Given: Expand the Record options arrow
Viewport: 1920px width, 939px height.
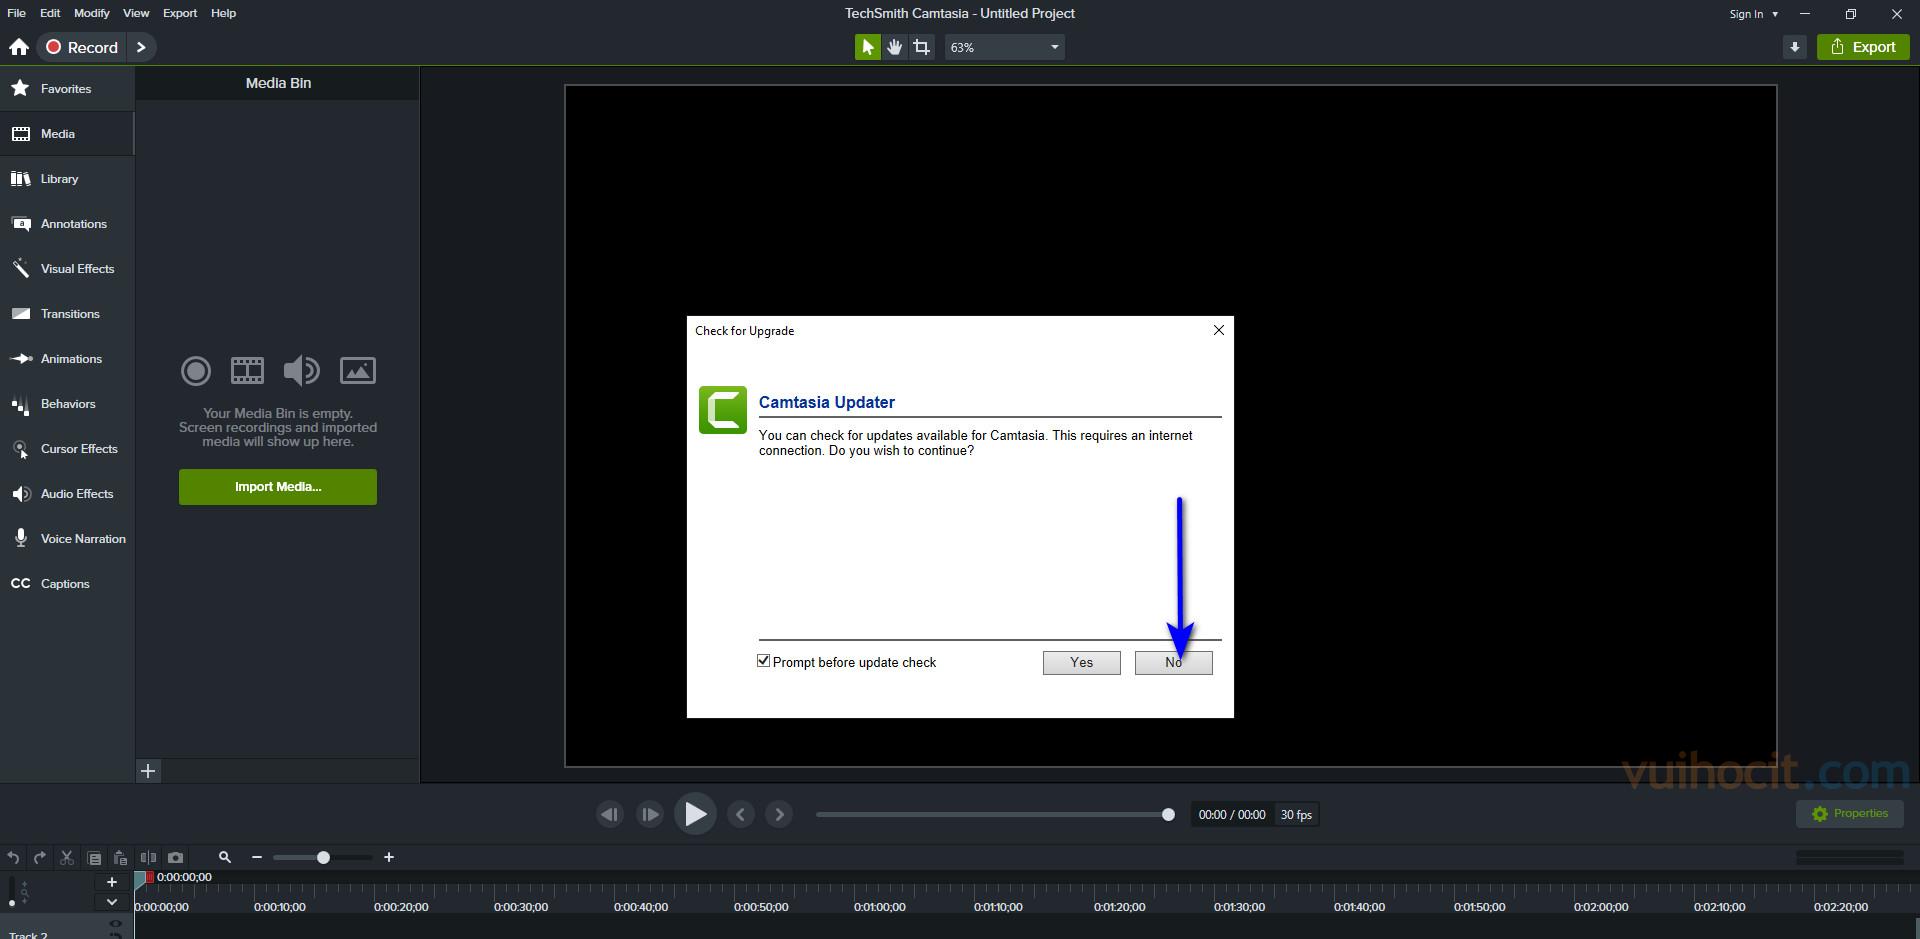Looking at the screenshot, I should 141,47.
